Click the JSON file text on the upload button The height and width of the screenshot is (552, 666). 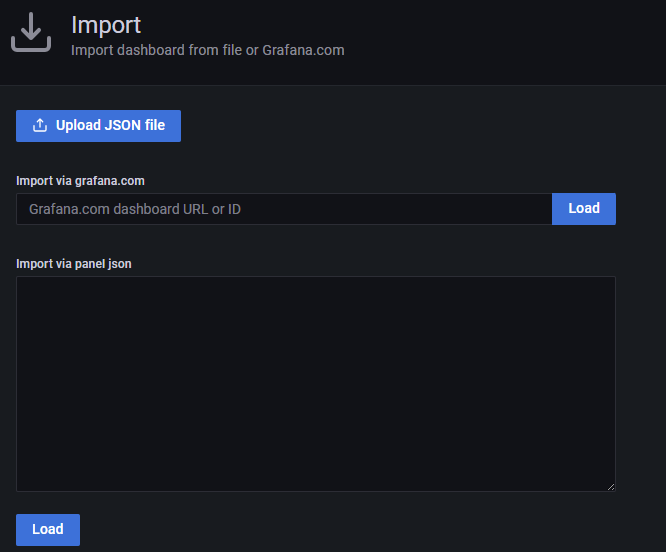coord(135,125)
